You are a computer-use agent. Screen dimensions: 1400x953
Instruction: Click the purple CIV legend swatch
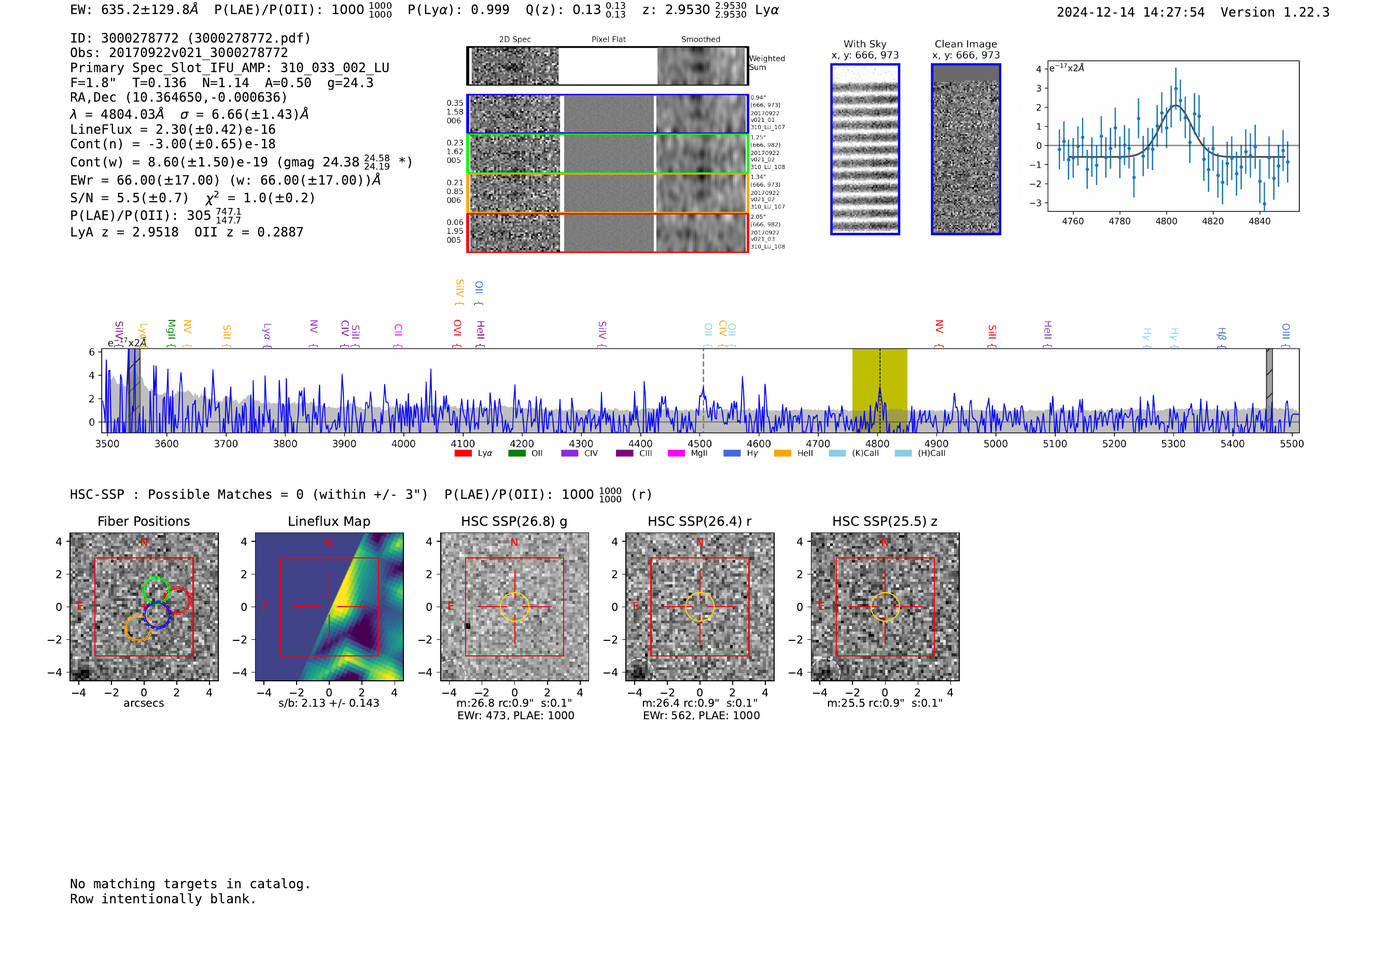[x=570, y=453]
